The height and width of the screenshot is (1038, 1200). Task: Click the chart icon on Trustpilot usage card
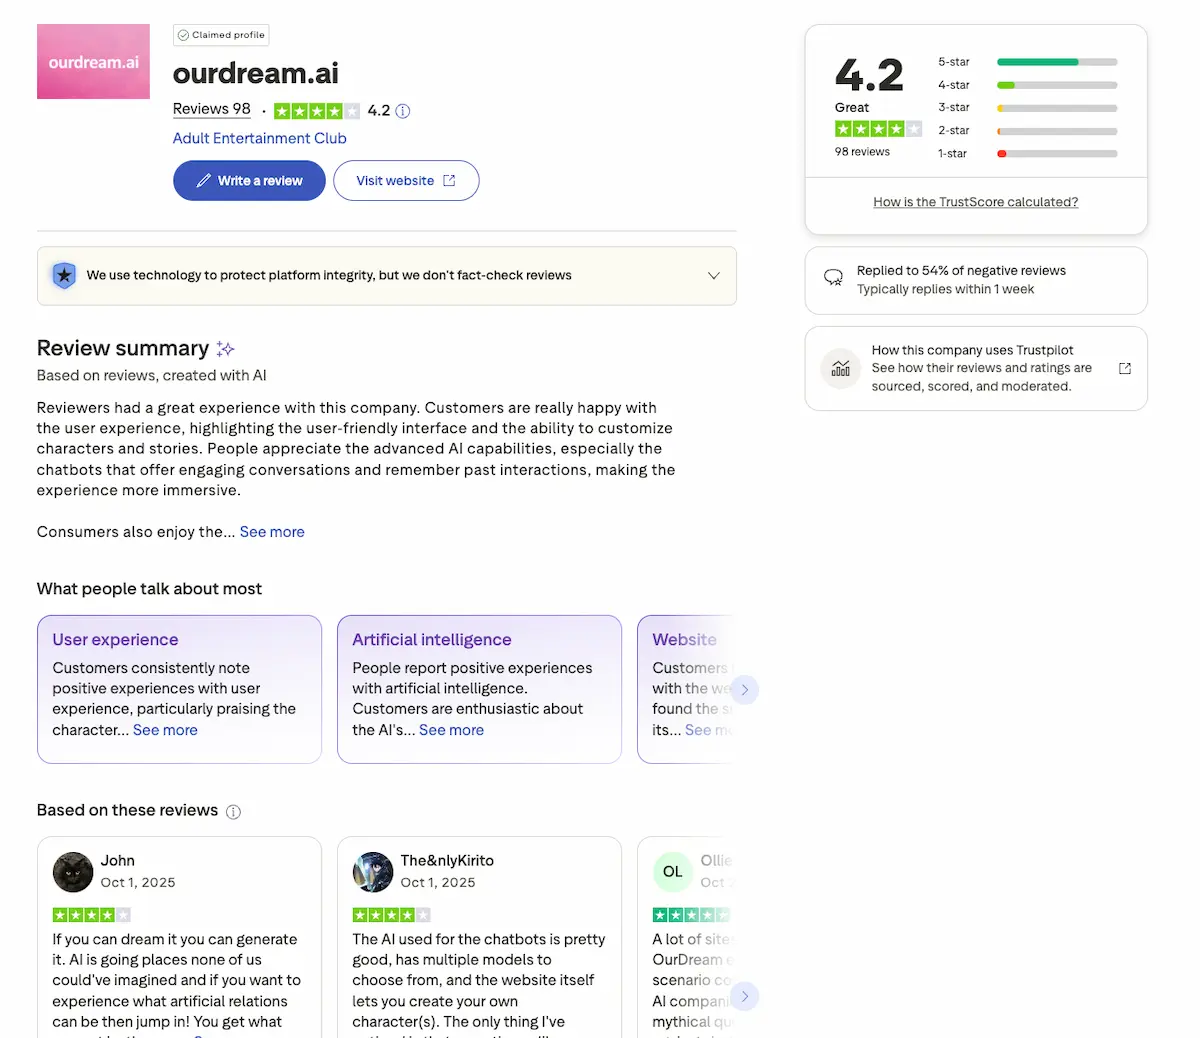click(x=840, y=368)
